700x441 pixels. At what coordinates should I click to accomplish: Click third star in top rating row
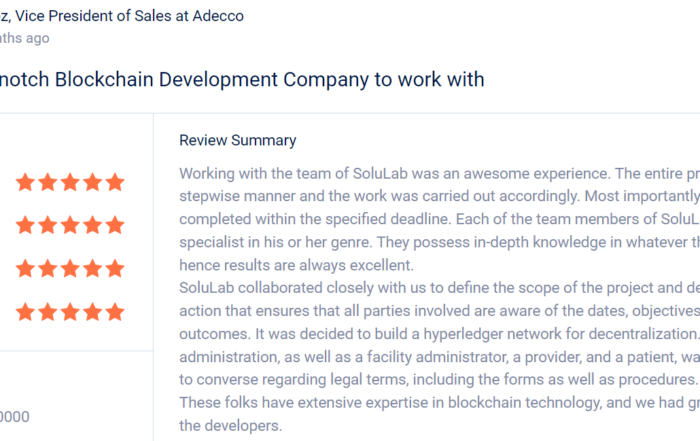pyautogui.click(x=70, y=182)
